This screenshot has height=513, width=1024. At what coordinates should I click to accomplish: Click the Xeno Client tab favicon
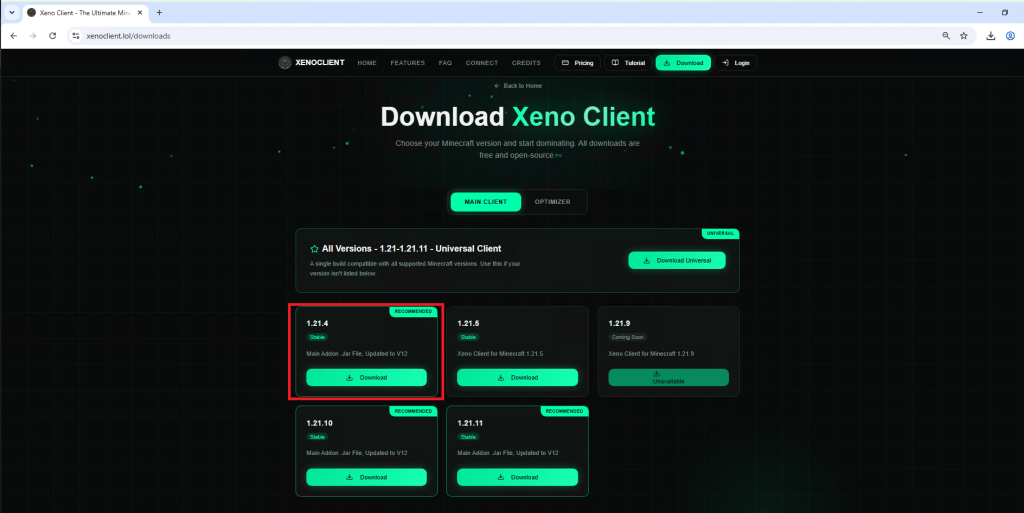(x=31, y=12)
